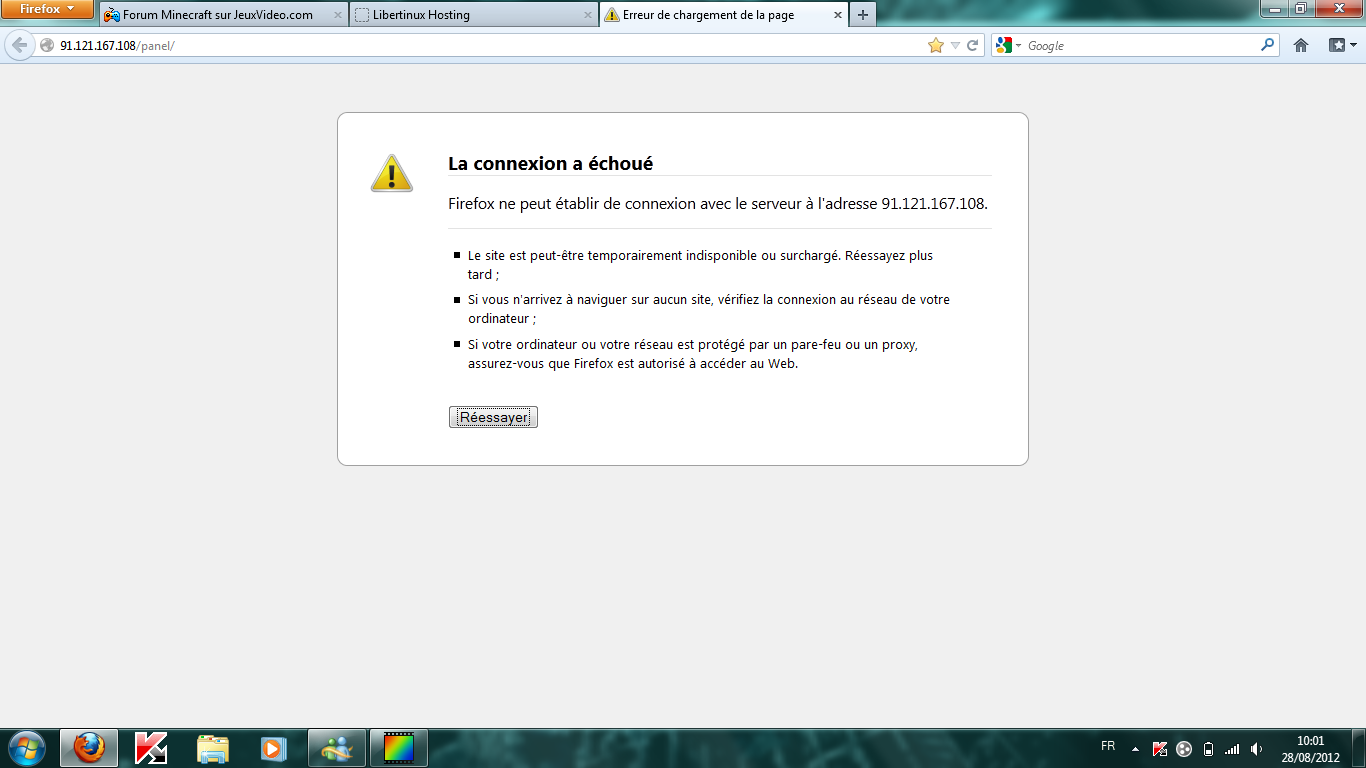Launch Windows Media Player from the taskbar
The image size is (1366, 768).
tap(274, 748)
